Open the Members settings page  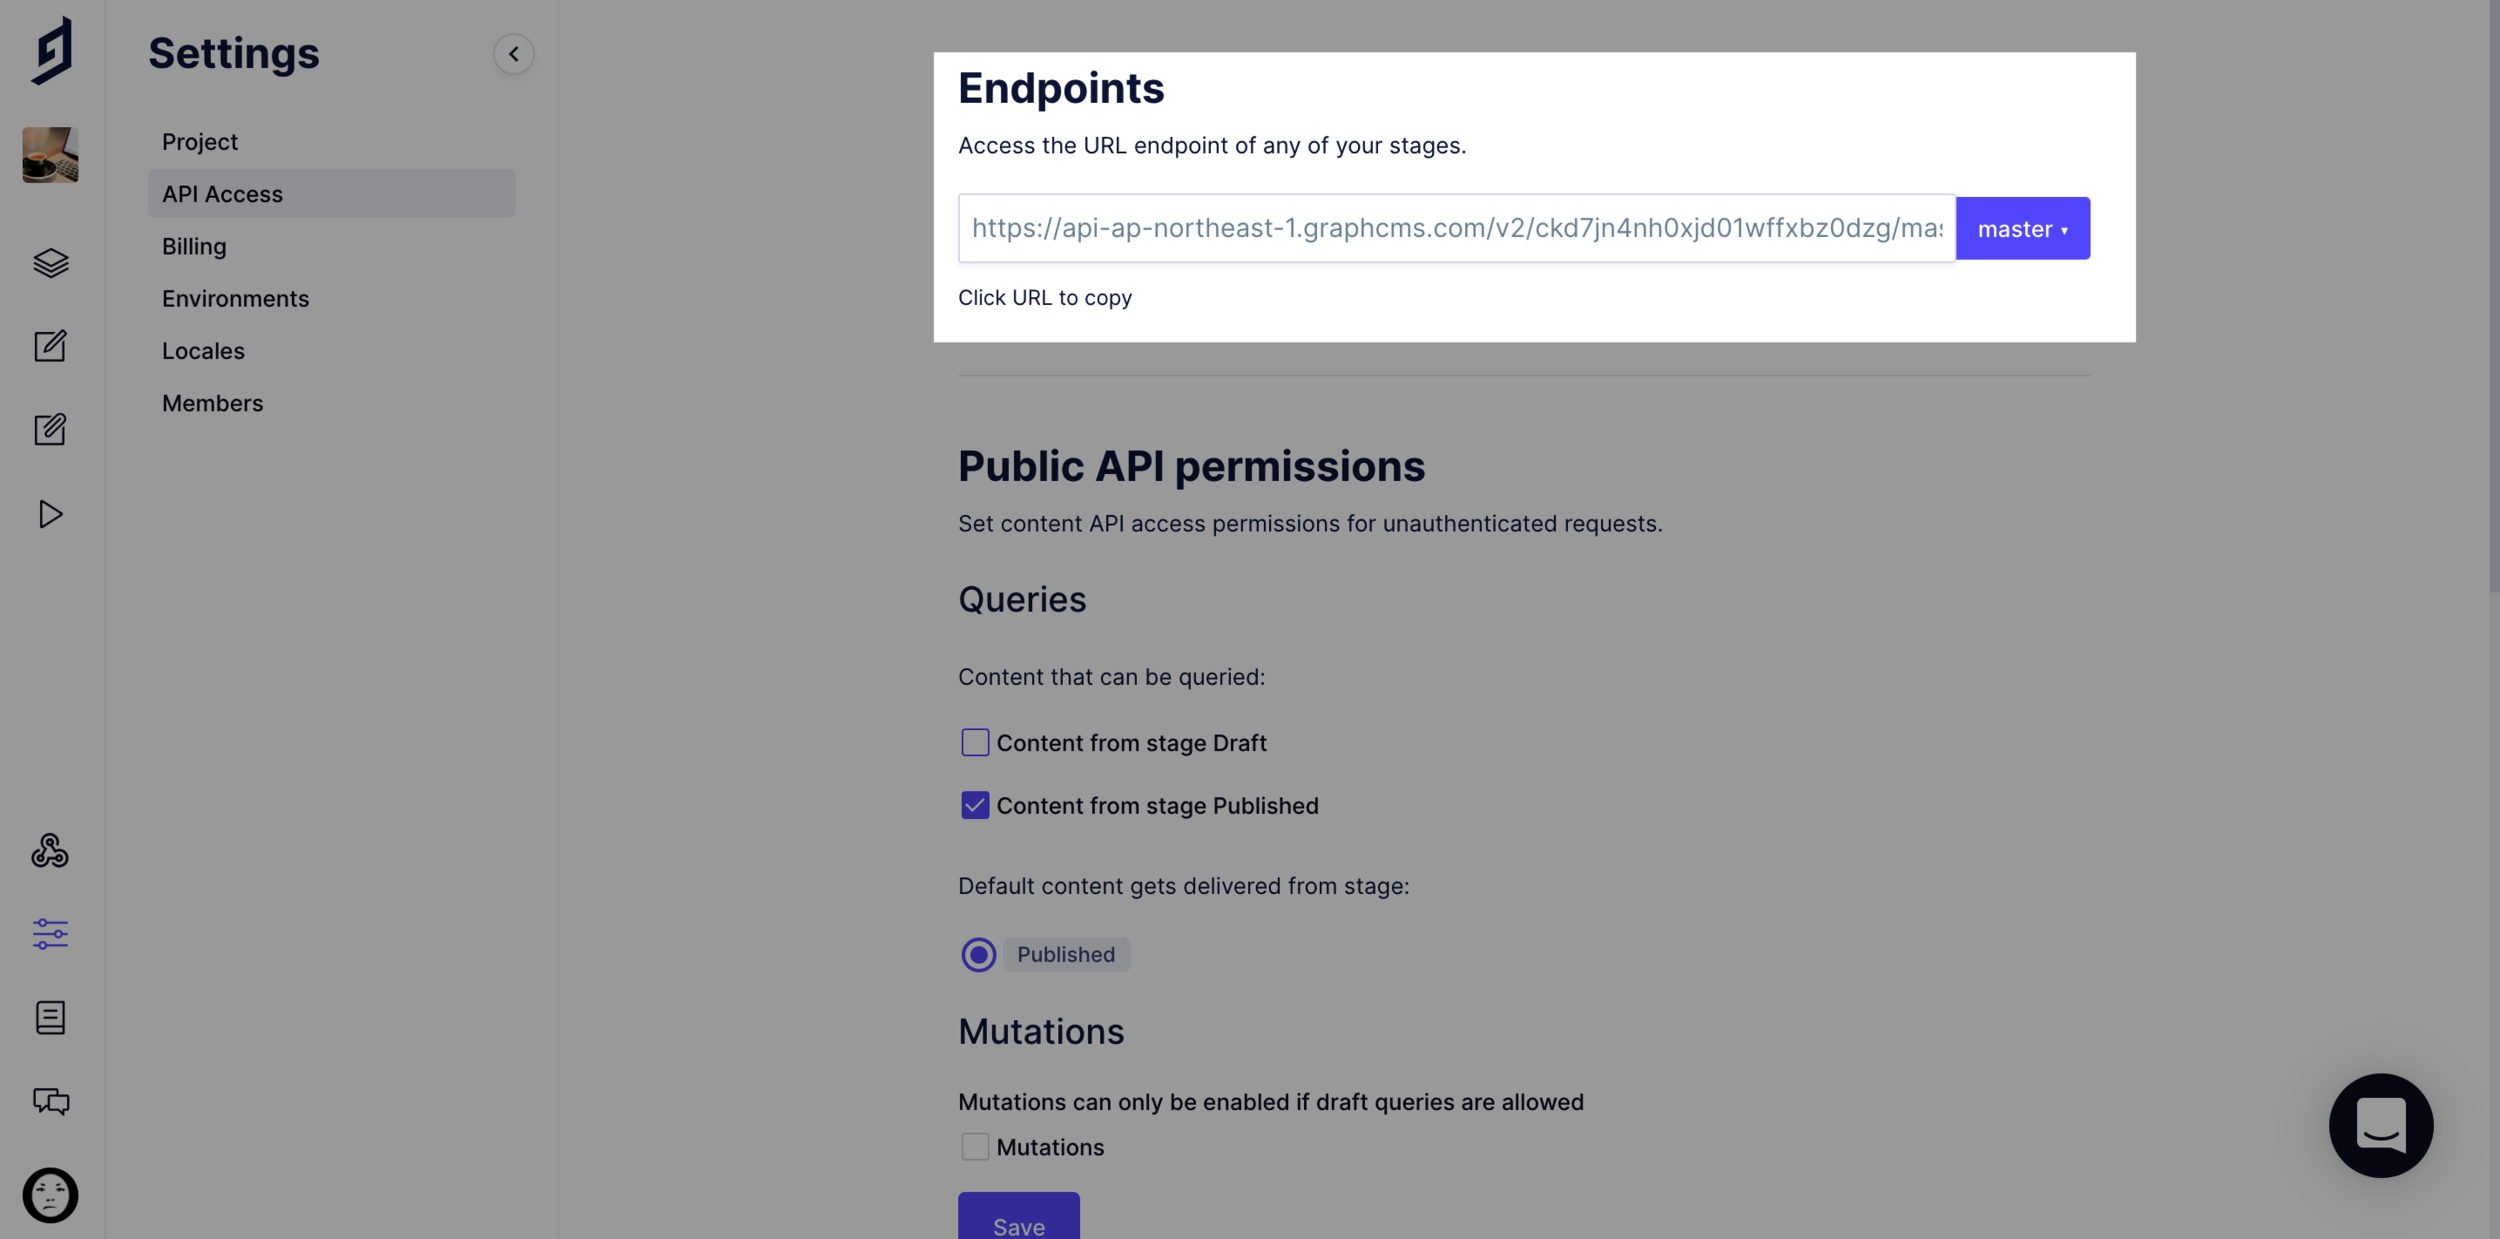(212, 403)
